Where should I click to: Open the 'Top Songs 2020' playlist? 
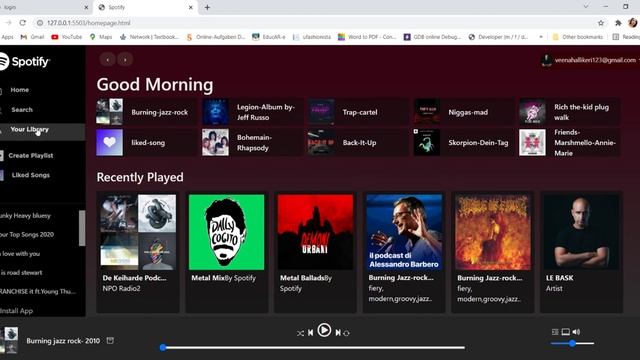[x=27, y=235]
